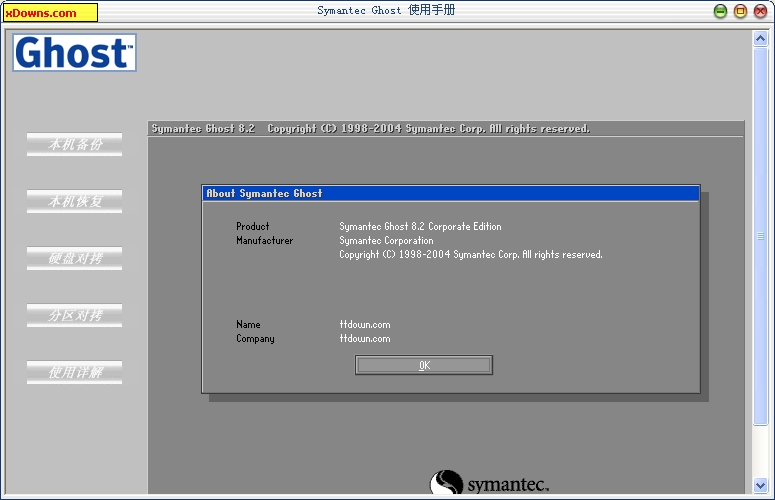Click the Name label in dialog
The height and width of the screenshot is (500, 775).
[248, 325]
